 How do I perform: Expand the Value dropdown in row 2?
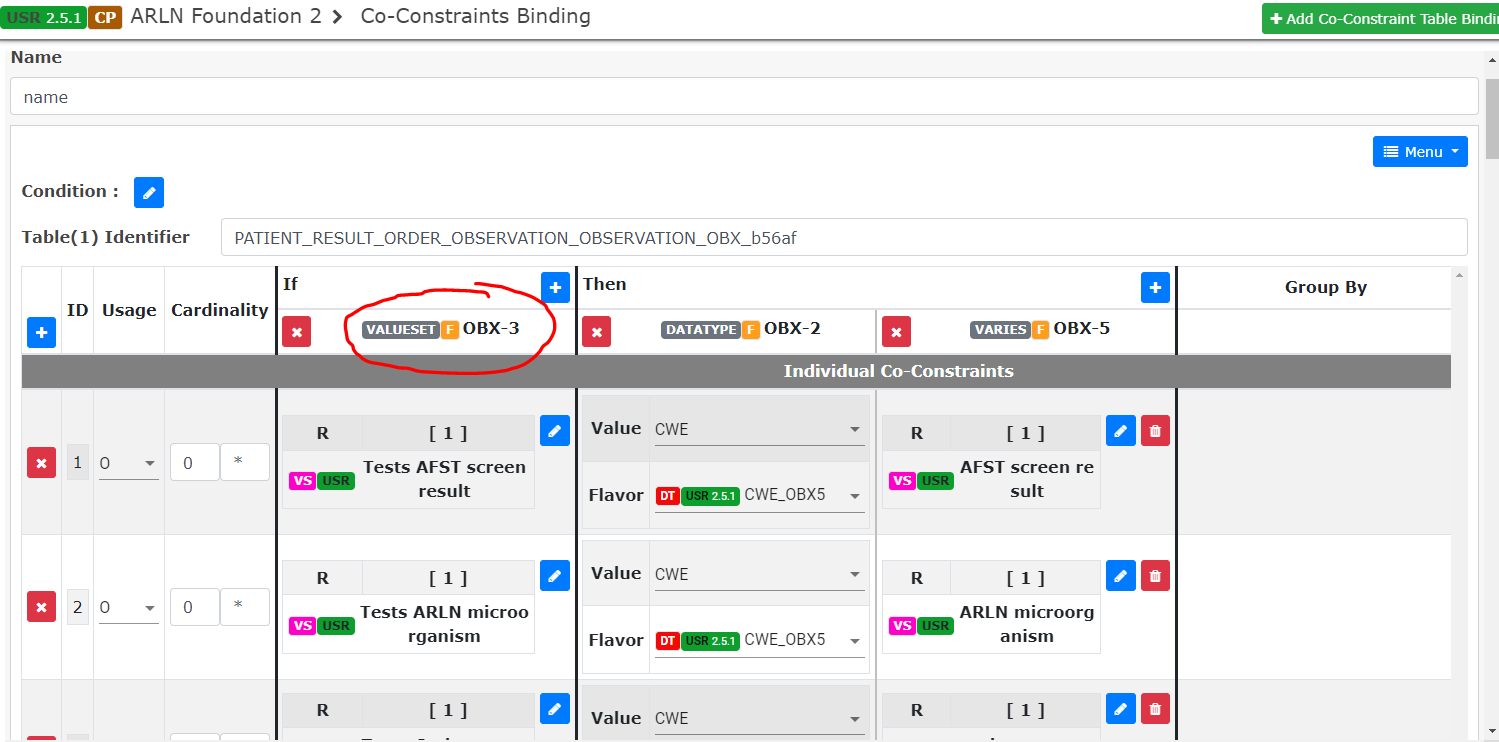[x=758, y=573]
